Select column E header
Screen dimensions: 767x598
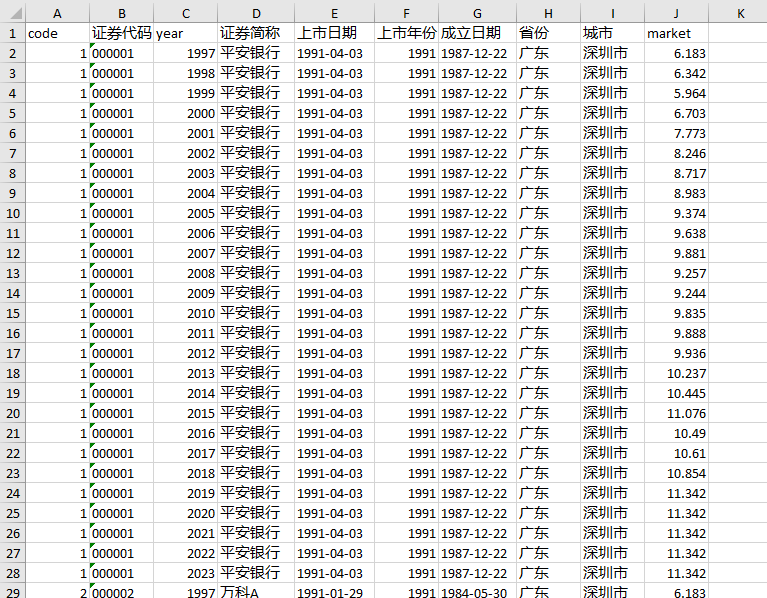coord(334,13)
